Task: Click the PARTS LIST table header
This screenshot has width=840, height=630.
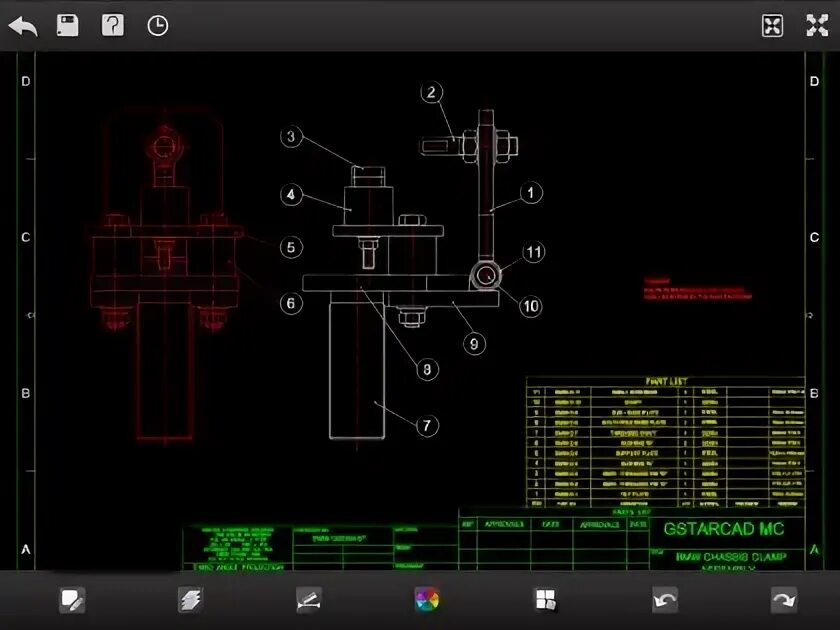Action: pyautogui.click(x=664, y=383)
